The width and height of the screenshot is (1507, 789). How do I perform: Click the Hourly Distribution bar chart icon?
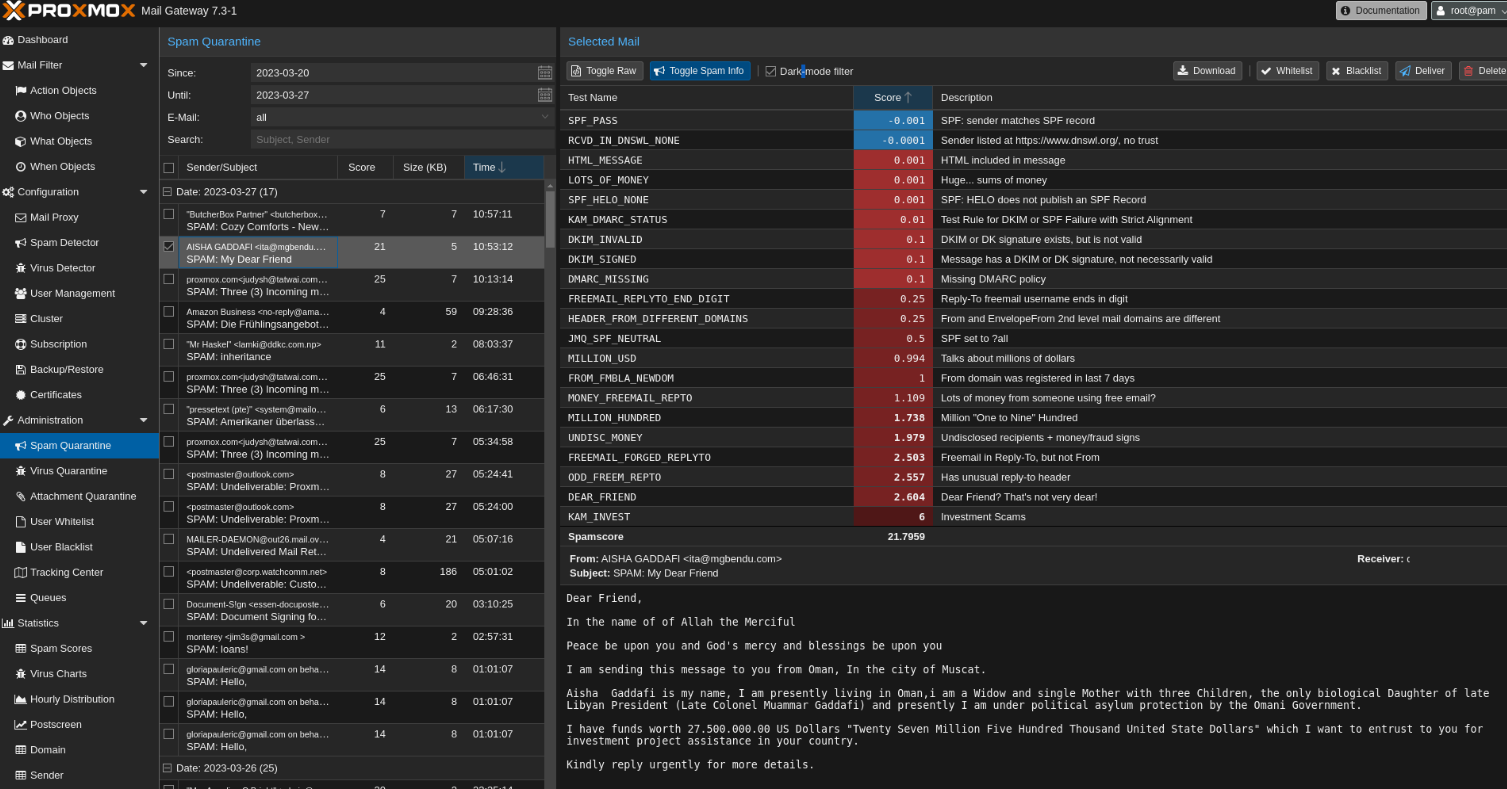pos(21,699)
